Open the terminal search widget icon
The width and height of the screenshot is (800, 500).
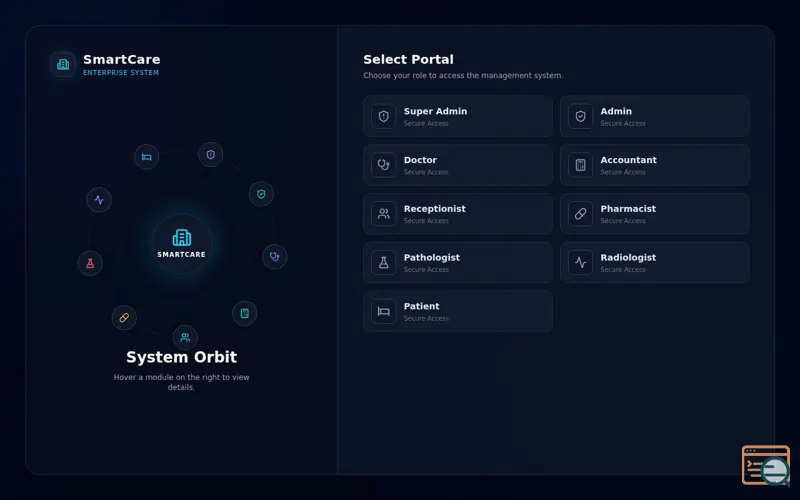[x=766, y=465]
